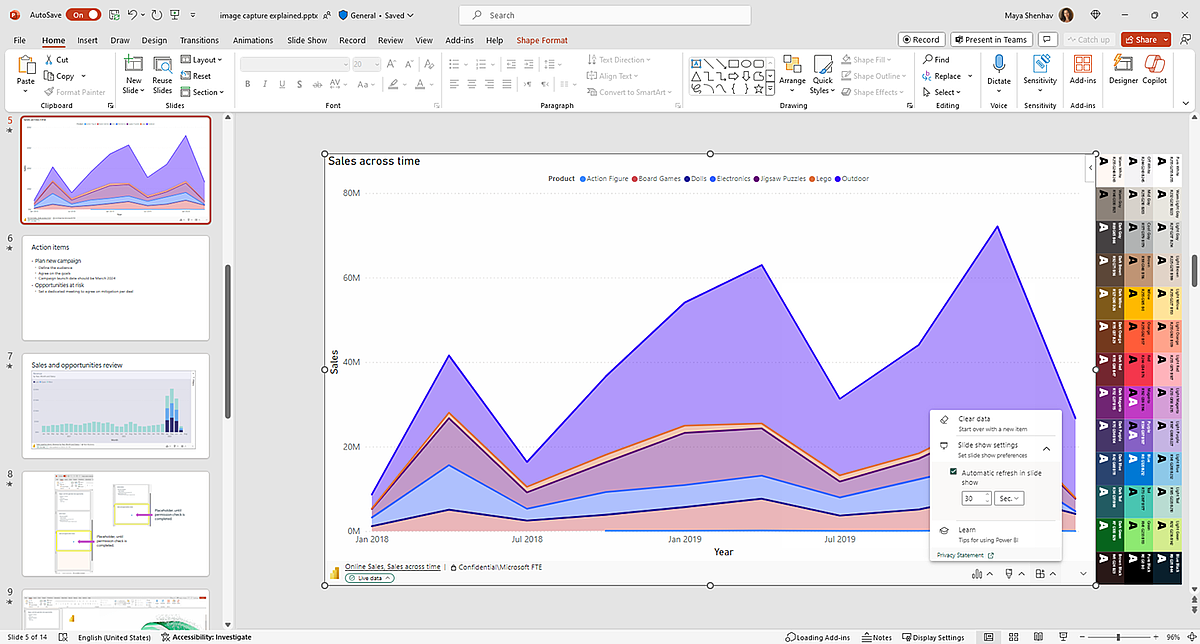1200x644 pixels.
Task: Start a Record session
Action: click(921, 39)
